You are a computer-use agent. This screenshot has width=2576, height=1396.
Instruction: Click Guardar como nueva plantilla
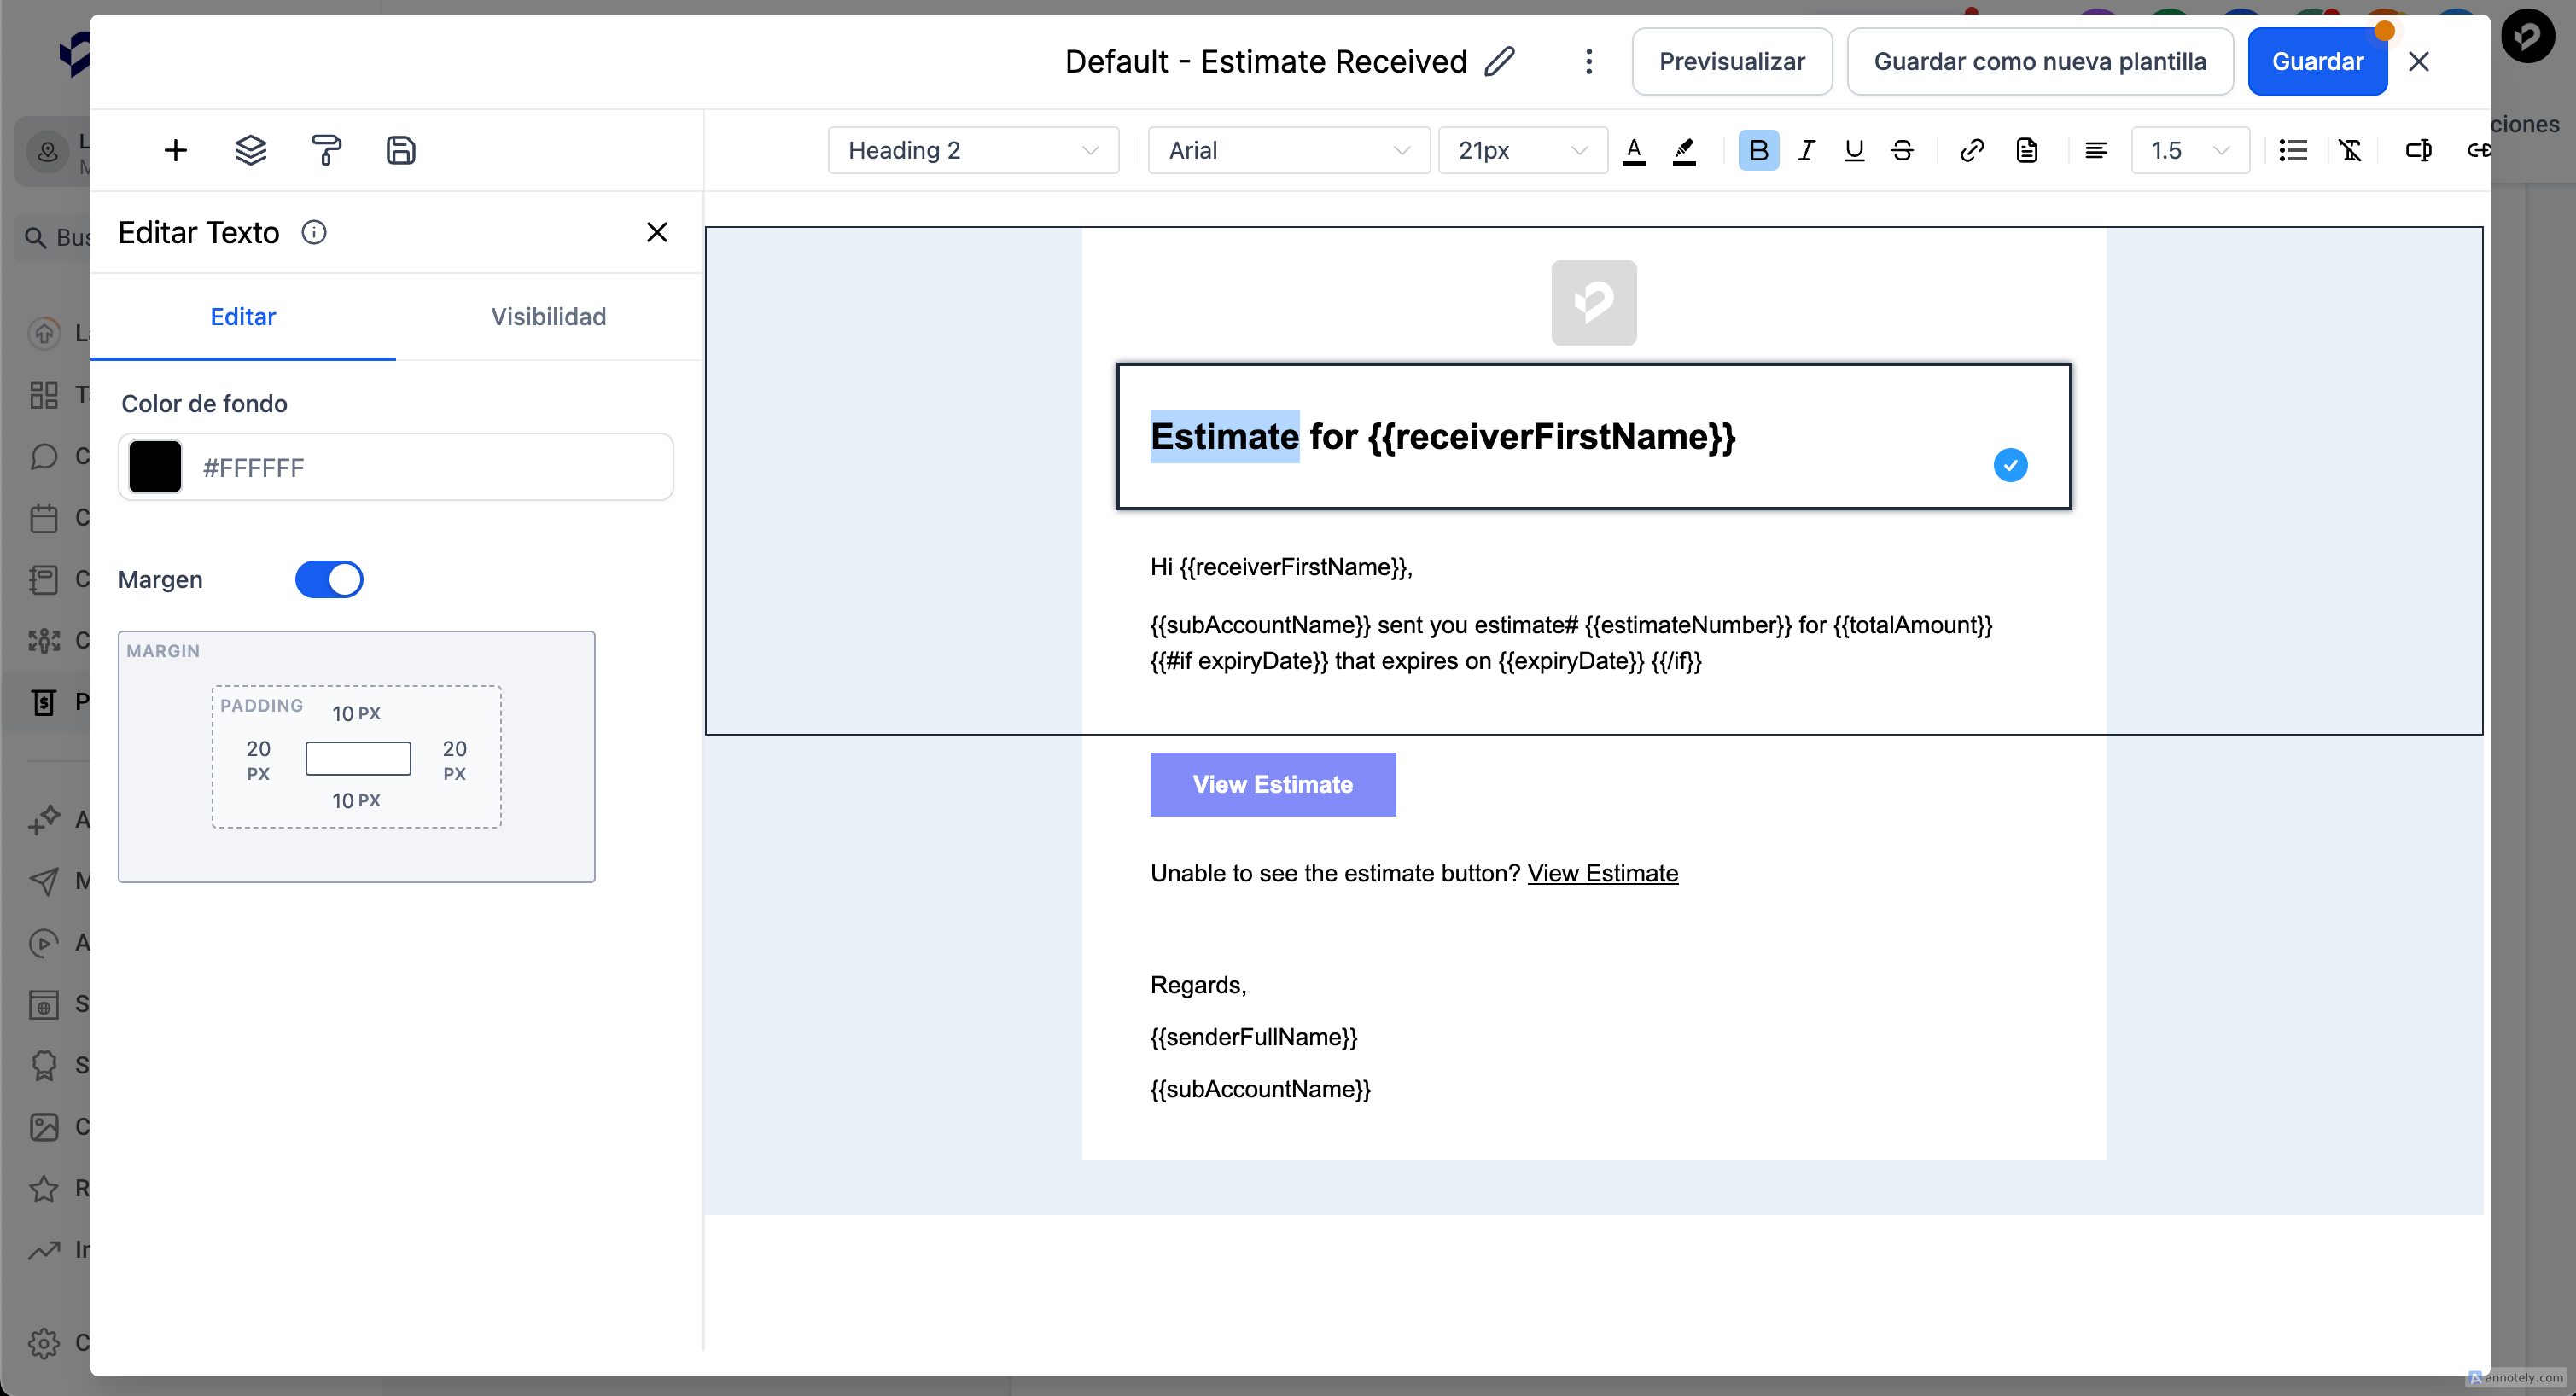tap(2039, 61)
